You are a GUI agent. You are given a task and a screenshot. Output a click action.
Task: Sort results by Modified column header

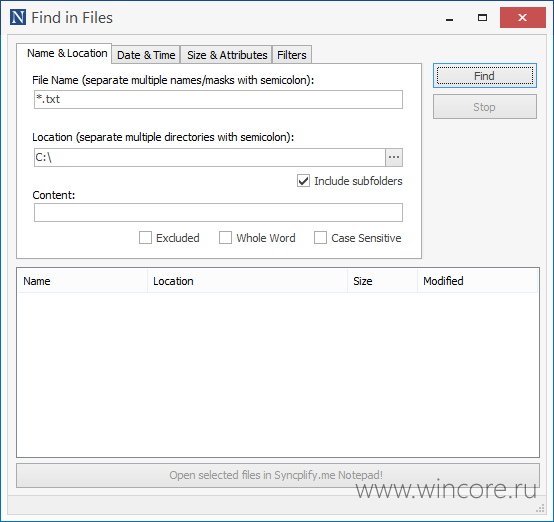click(x=478, y=281)
